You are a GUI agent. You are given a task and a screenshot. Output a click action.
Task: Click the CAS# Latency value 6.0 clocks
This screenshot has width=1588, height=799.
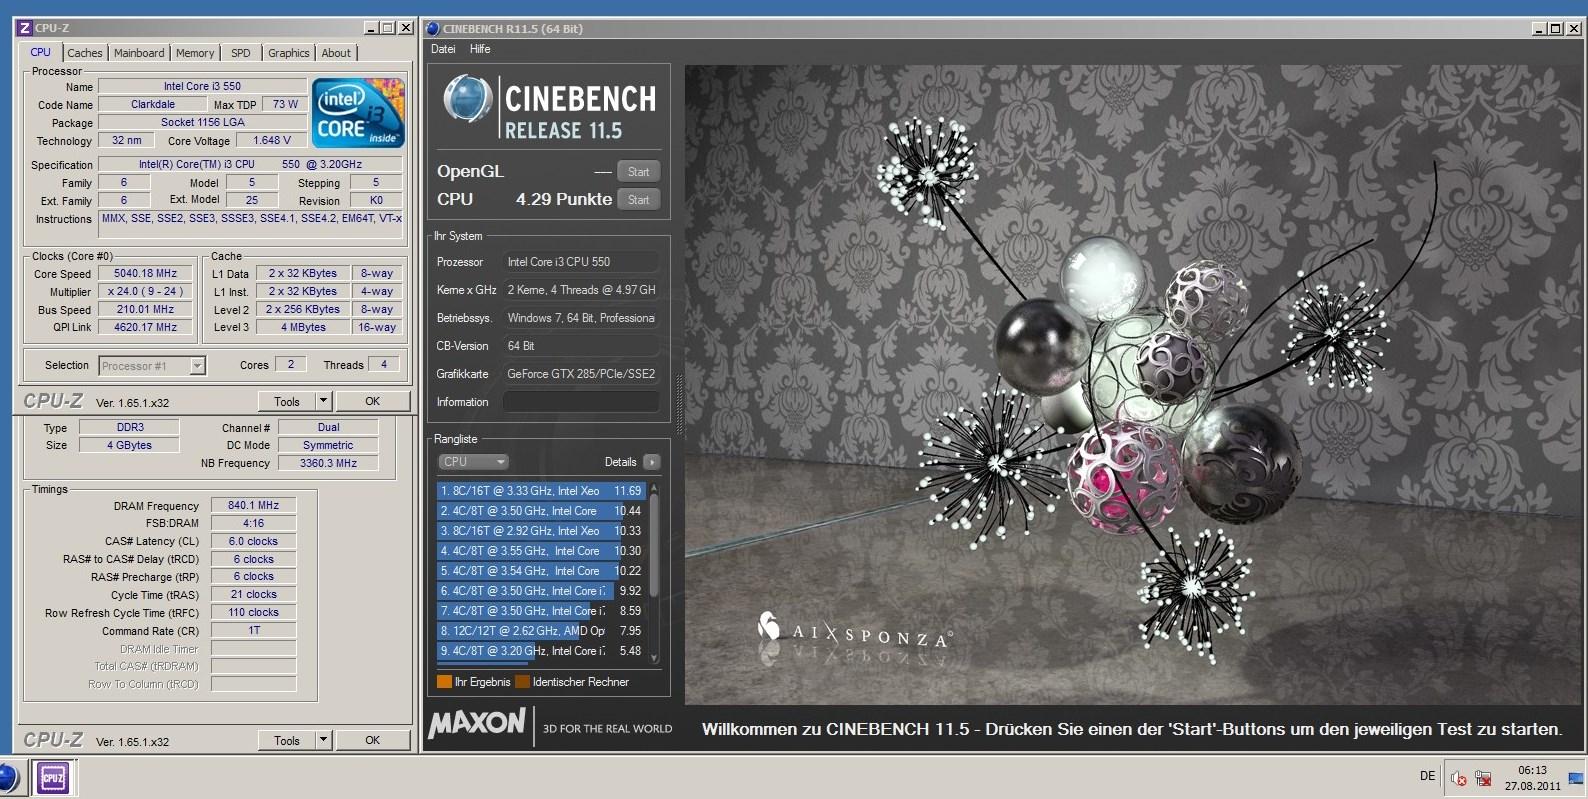click(253, 541)
